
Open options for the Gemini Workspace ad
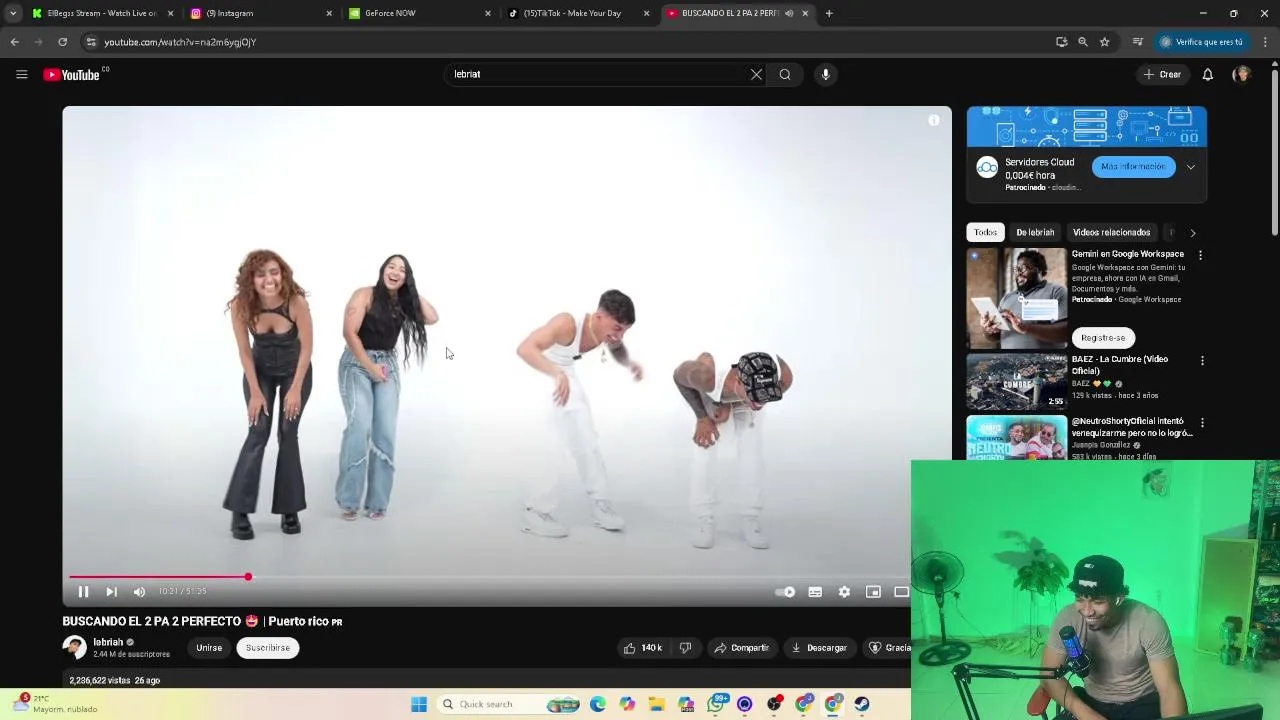click(1200, 255)
